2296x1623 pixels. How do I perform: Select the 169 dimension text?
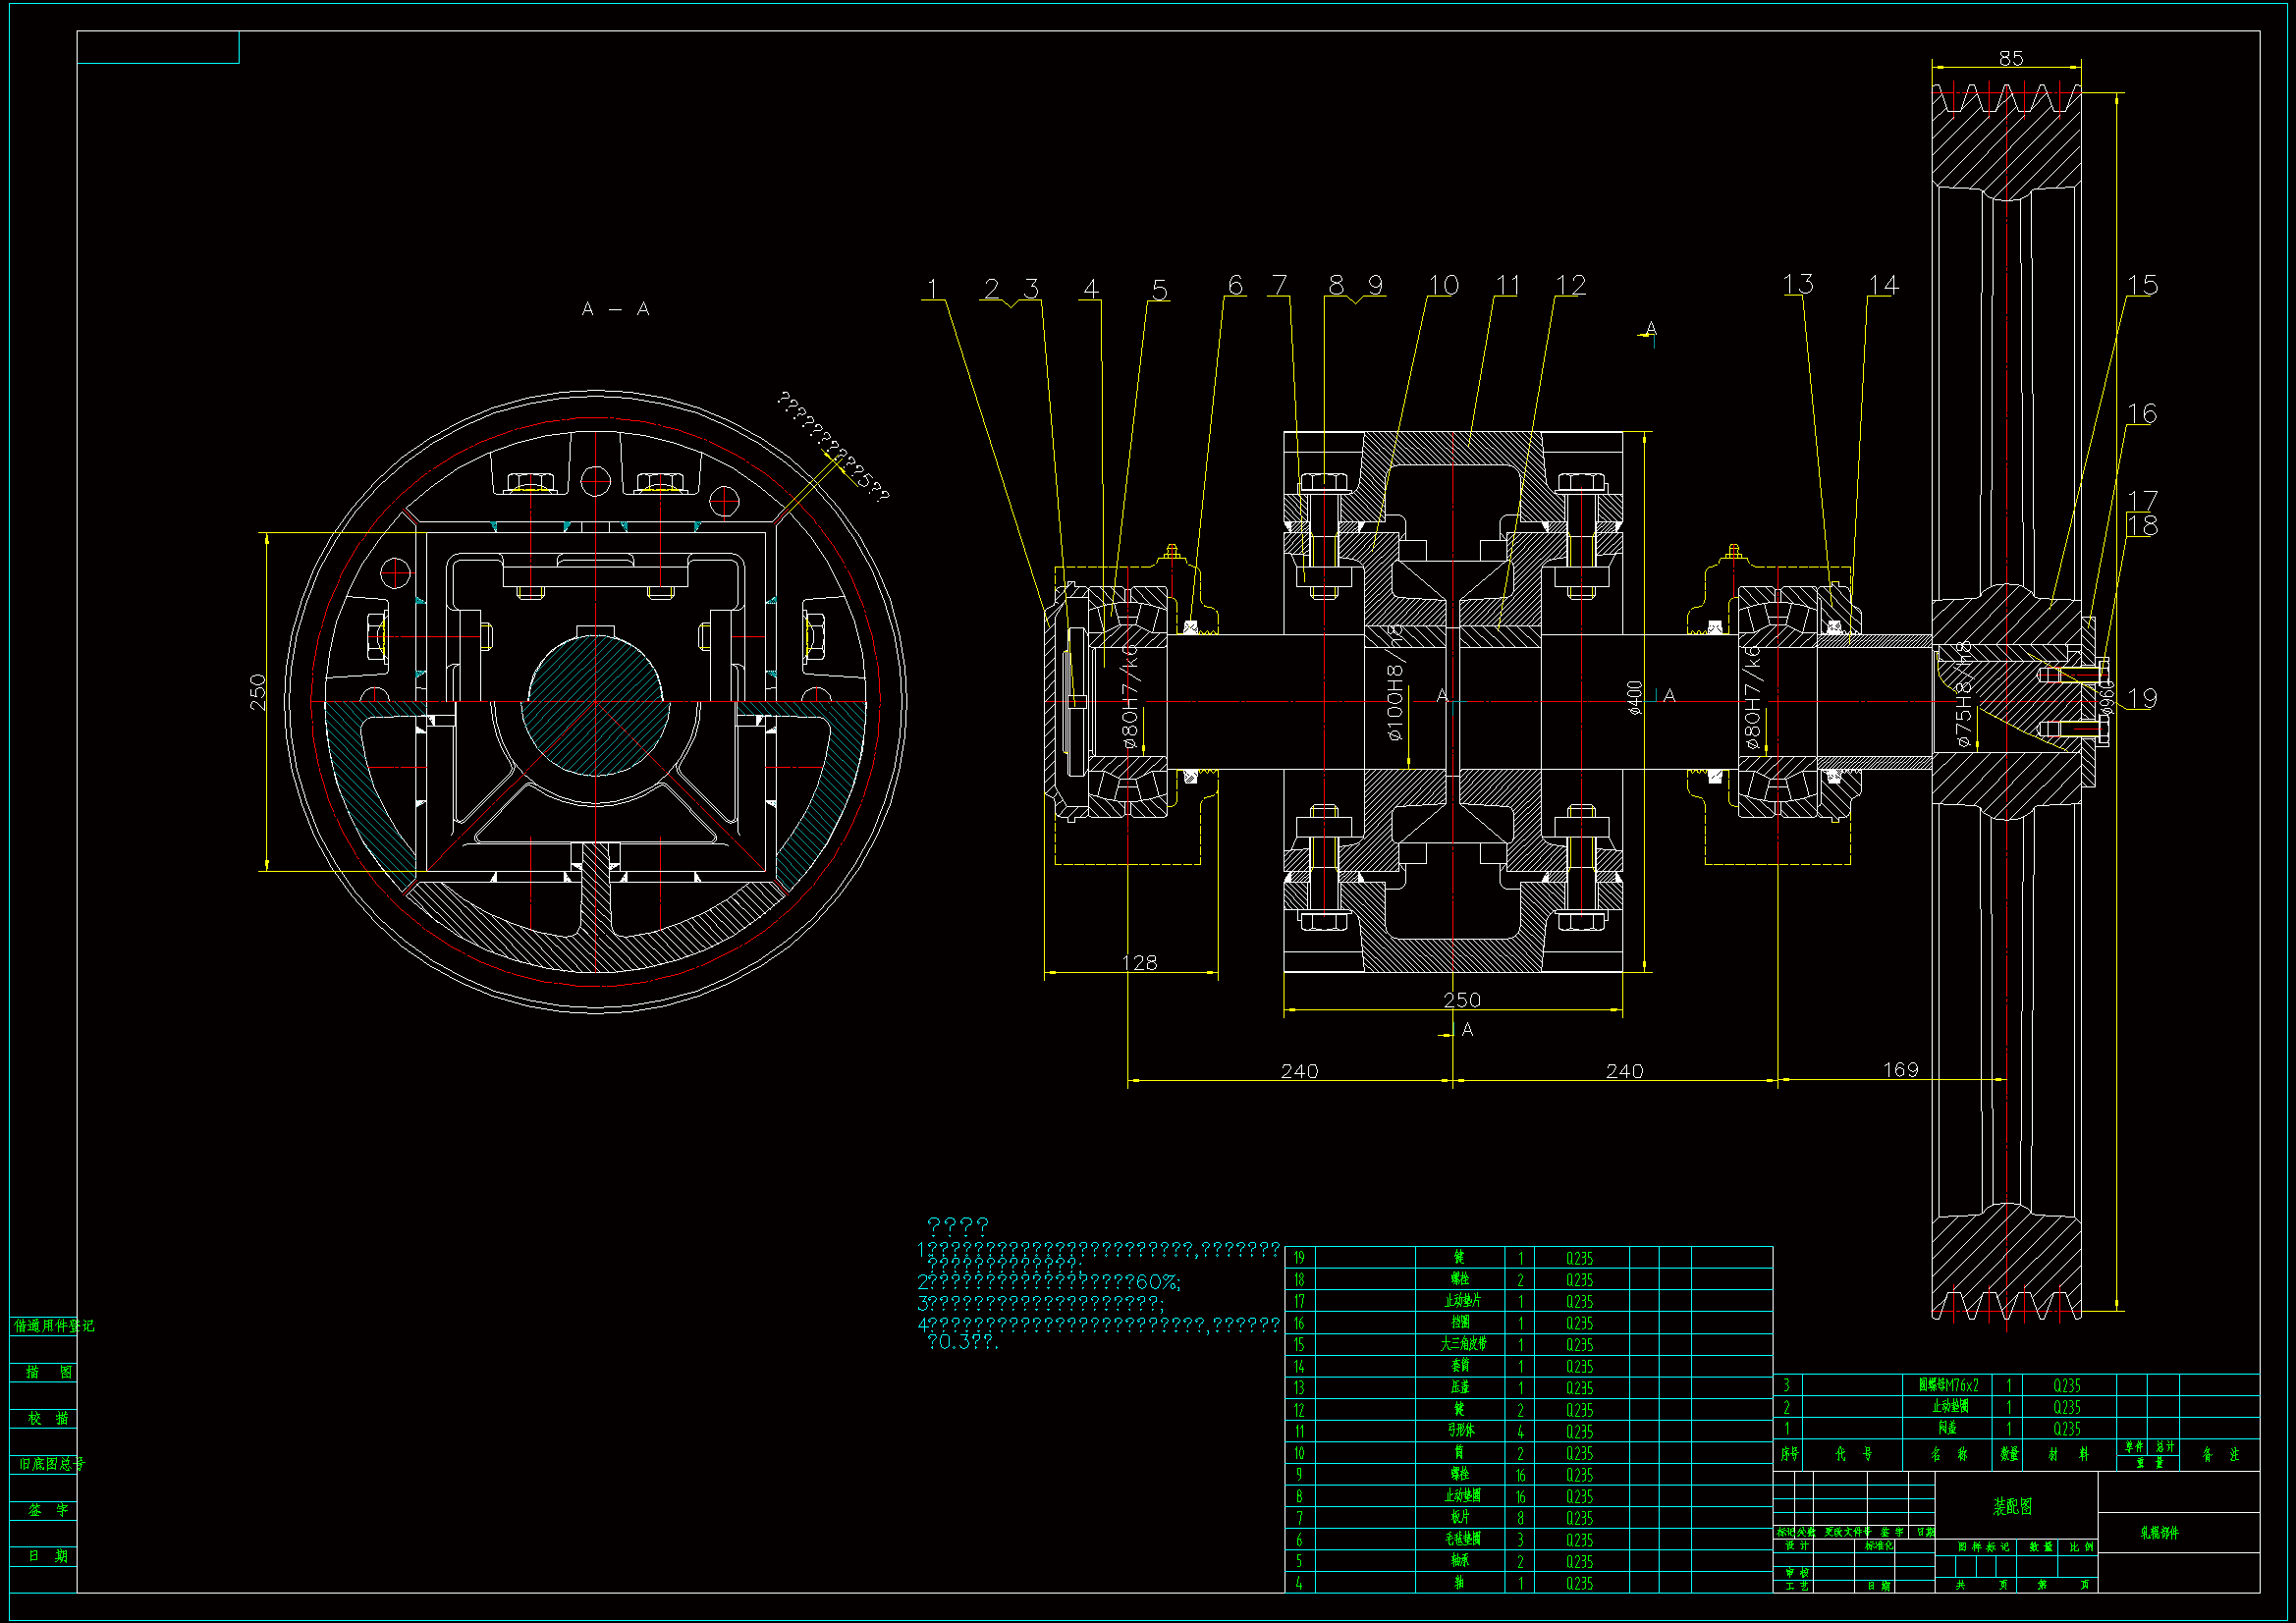coord(1900,1070)
